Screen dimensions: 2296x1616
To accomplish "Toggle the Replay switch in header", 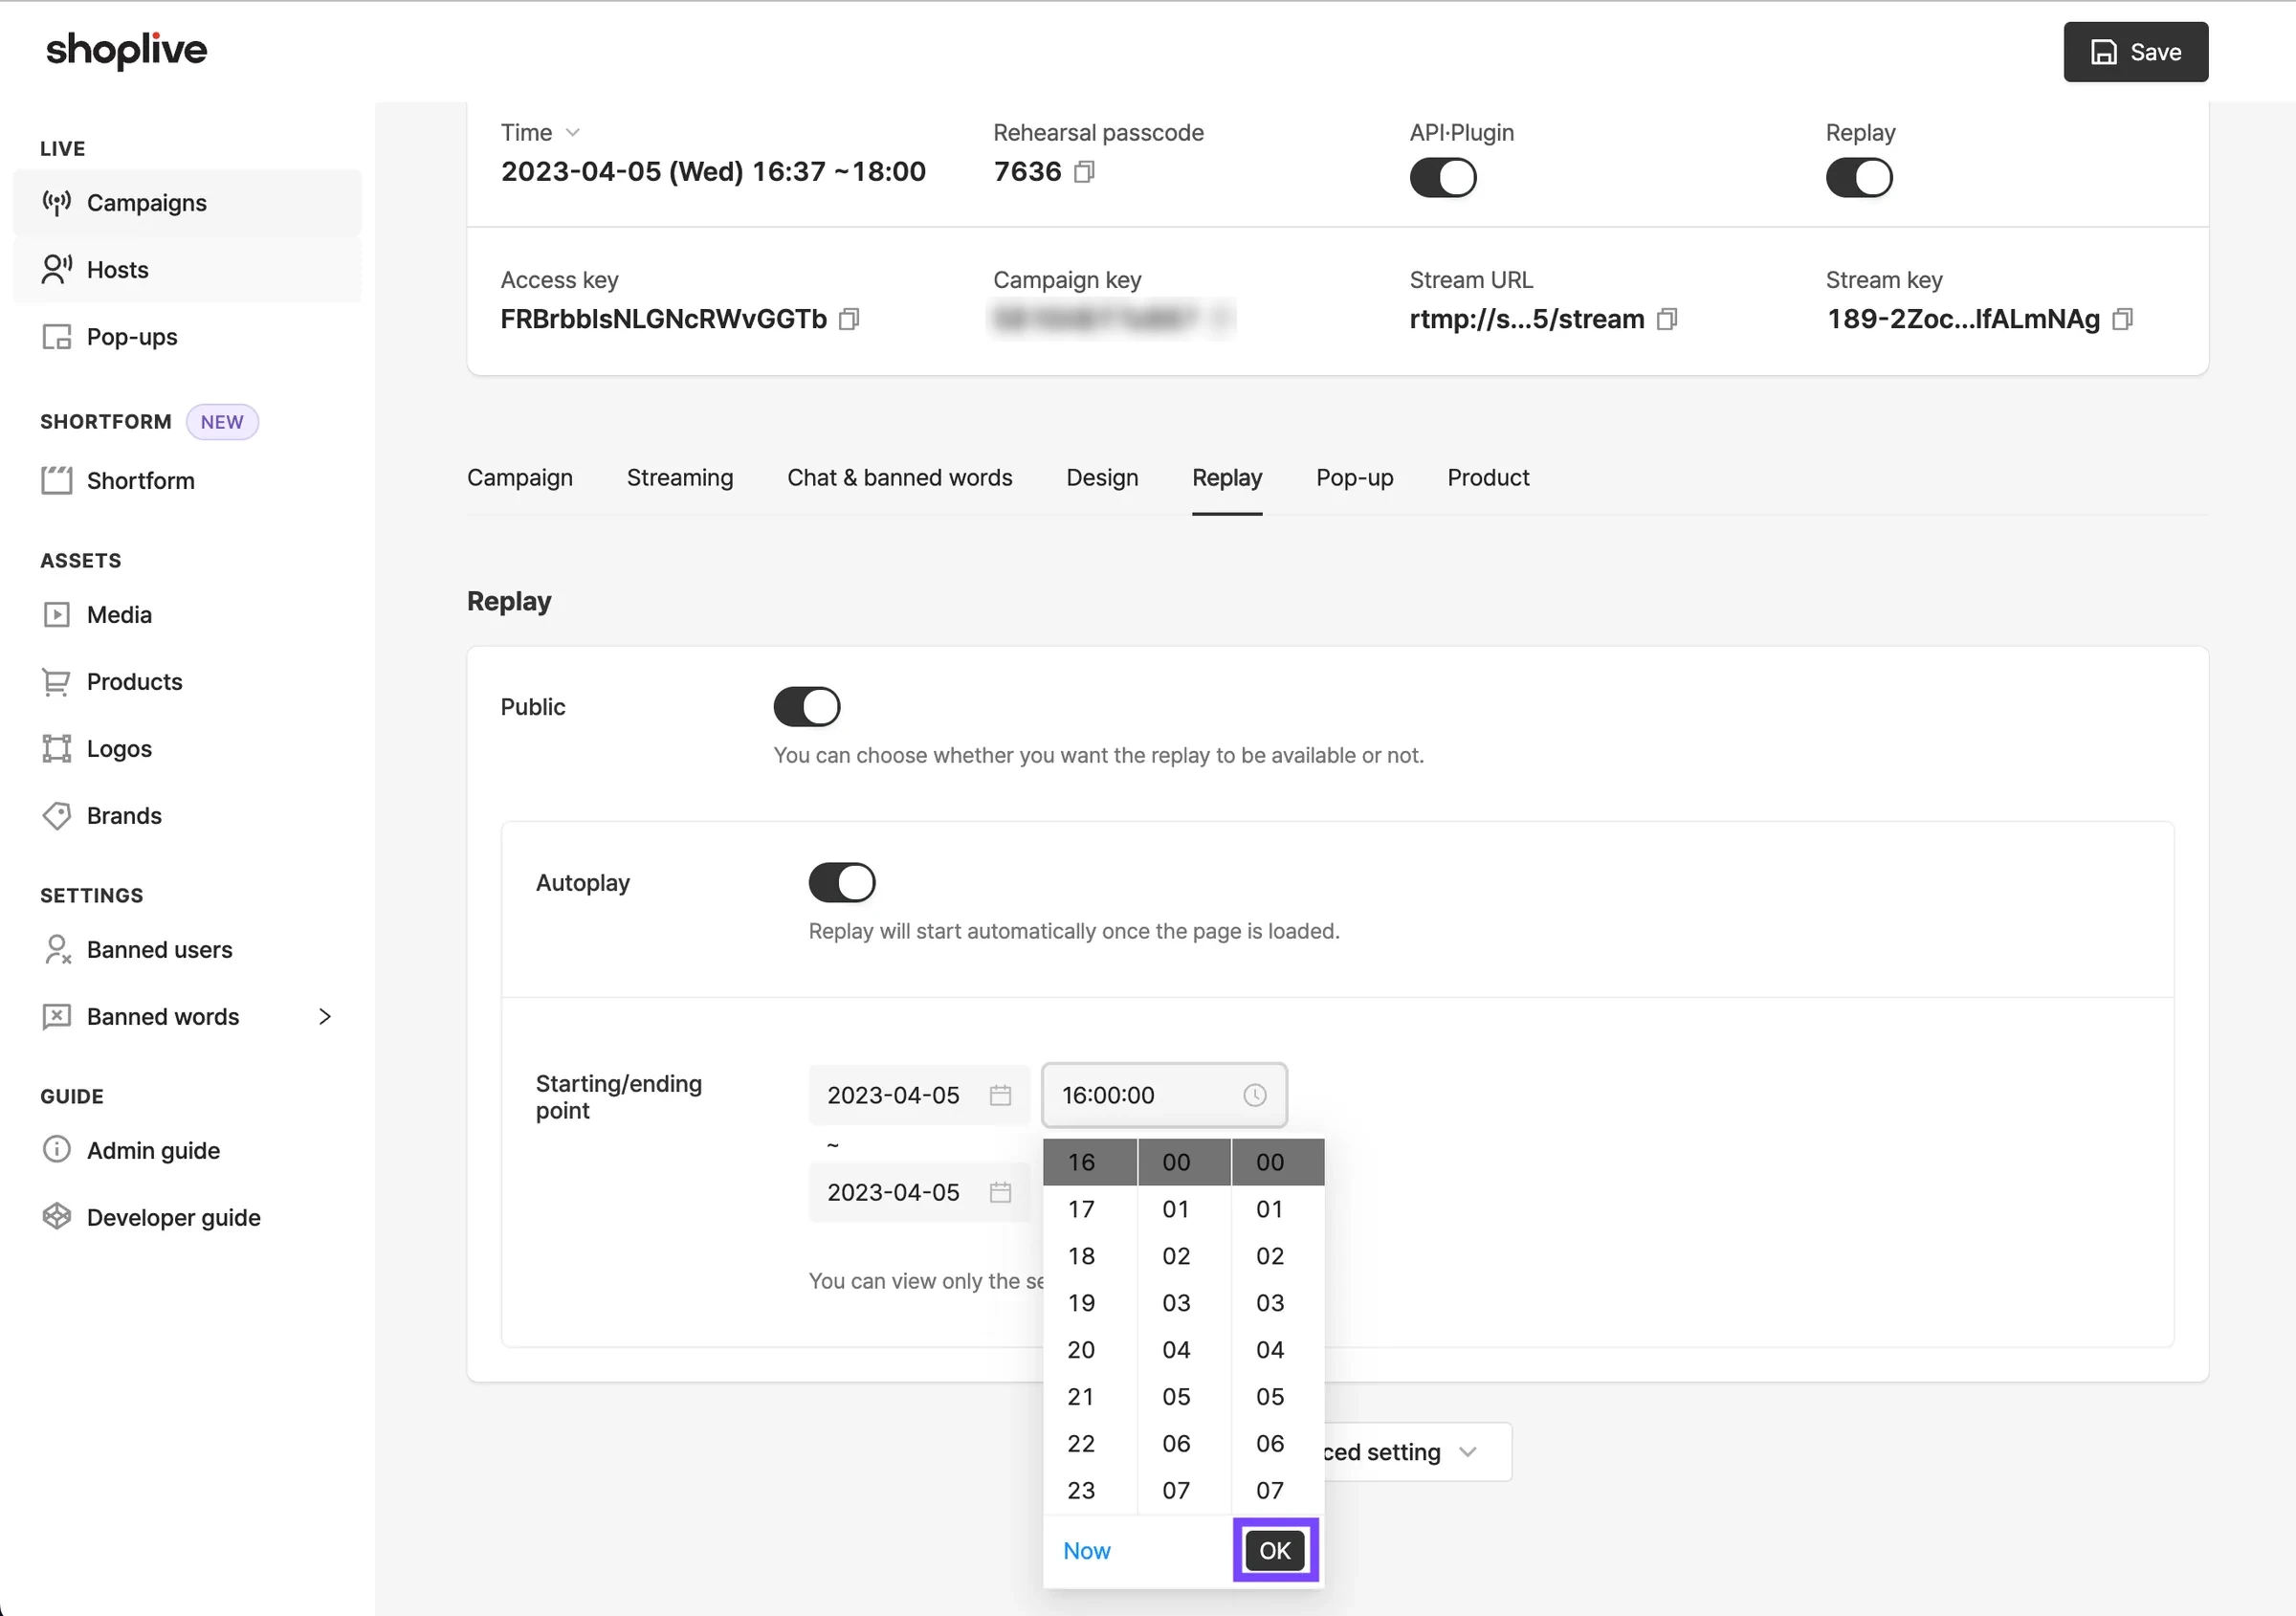I will coord(1859,178).
